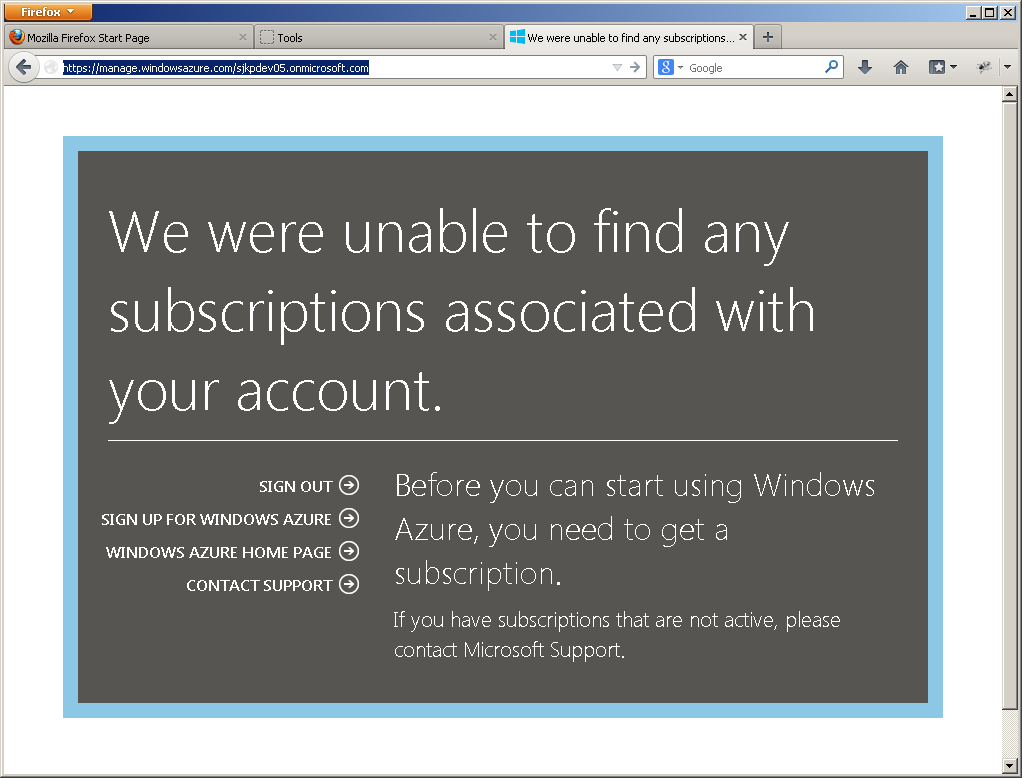Open the Downloads arrow icon in toolbar
Screen dimensions: 1022x778
[865, 67]
